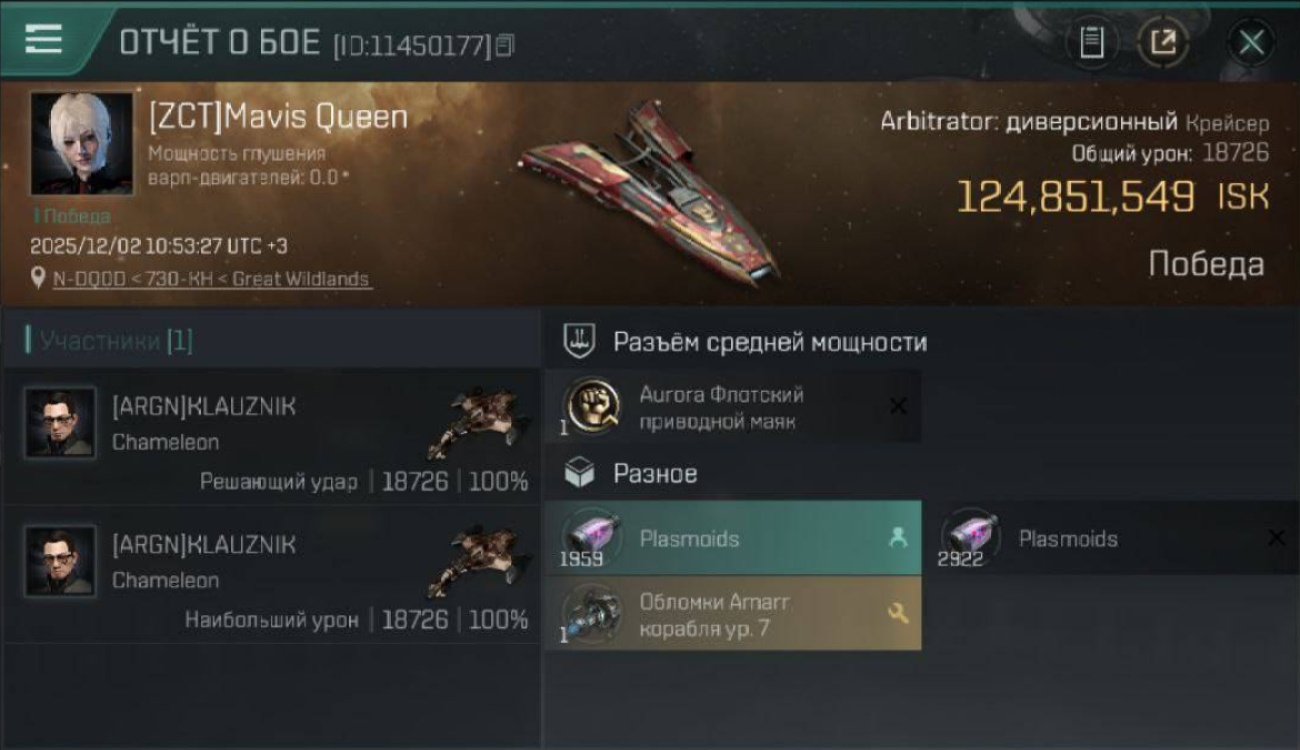Click the Chameleon ship icon in the Наибольший урон row
This screenshot has height=750, width=1300.
[477, 561]
